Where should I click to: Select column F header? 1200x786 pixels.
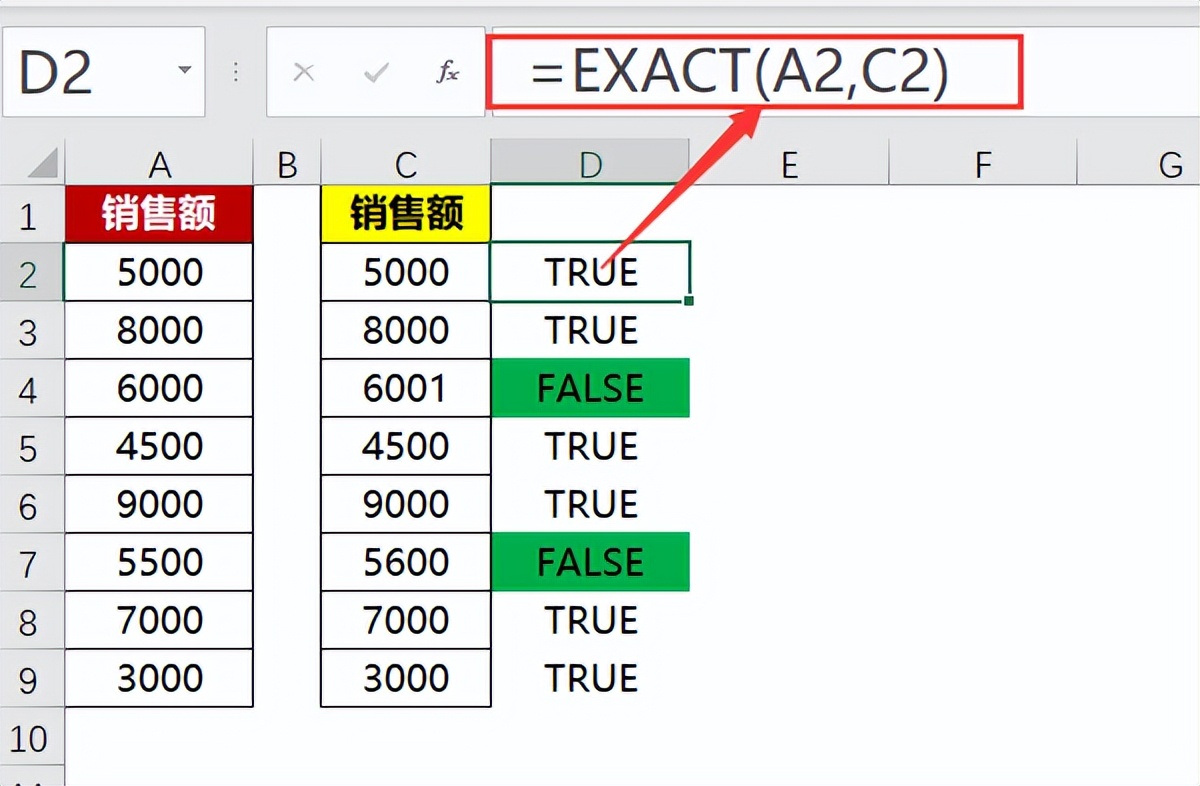tap(983, 162)
